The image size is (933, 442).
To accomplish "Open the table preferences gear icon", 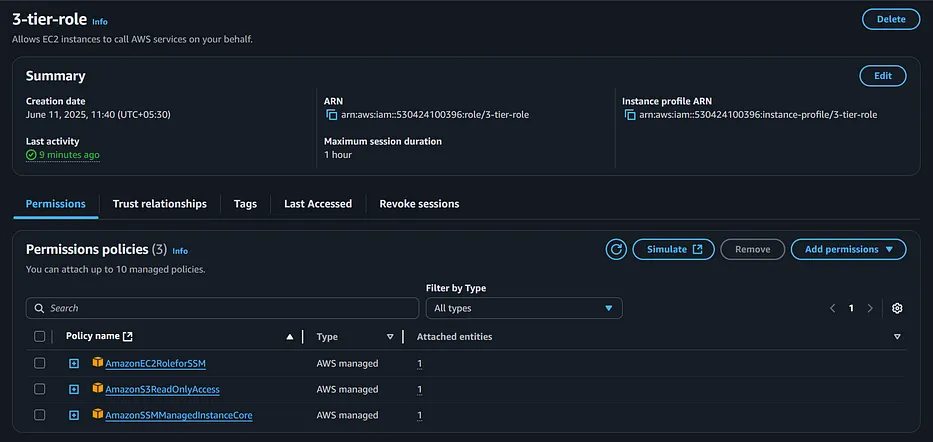I will (897, 308).
